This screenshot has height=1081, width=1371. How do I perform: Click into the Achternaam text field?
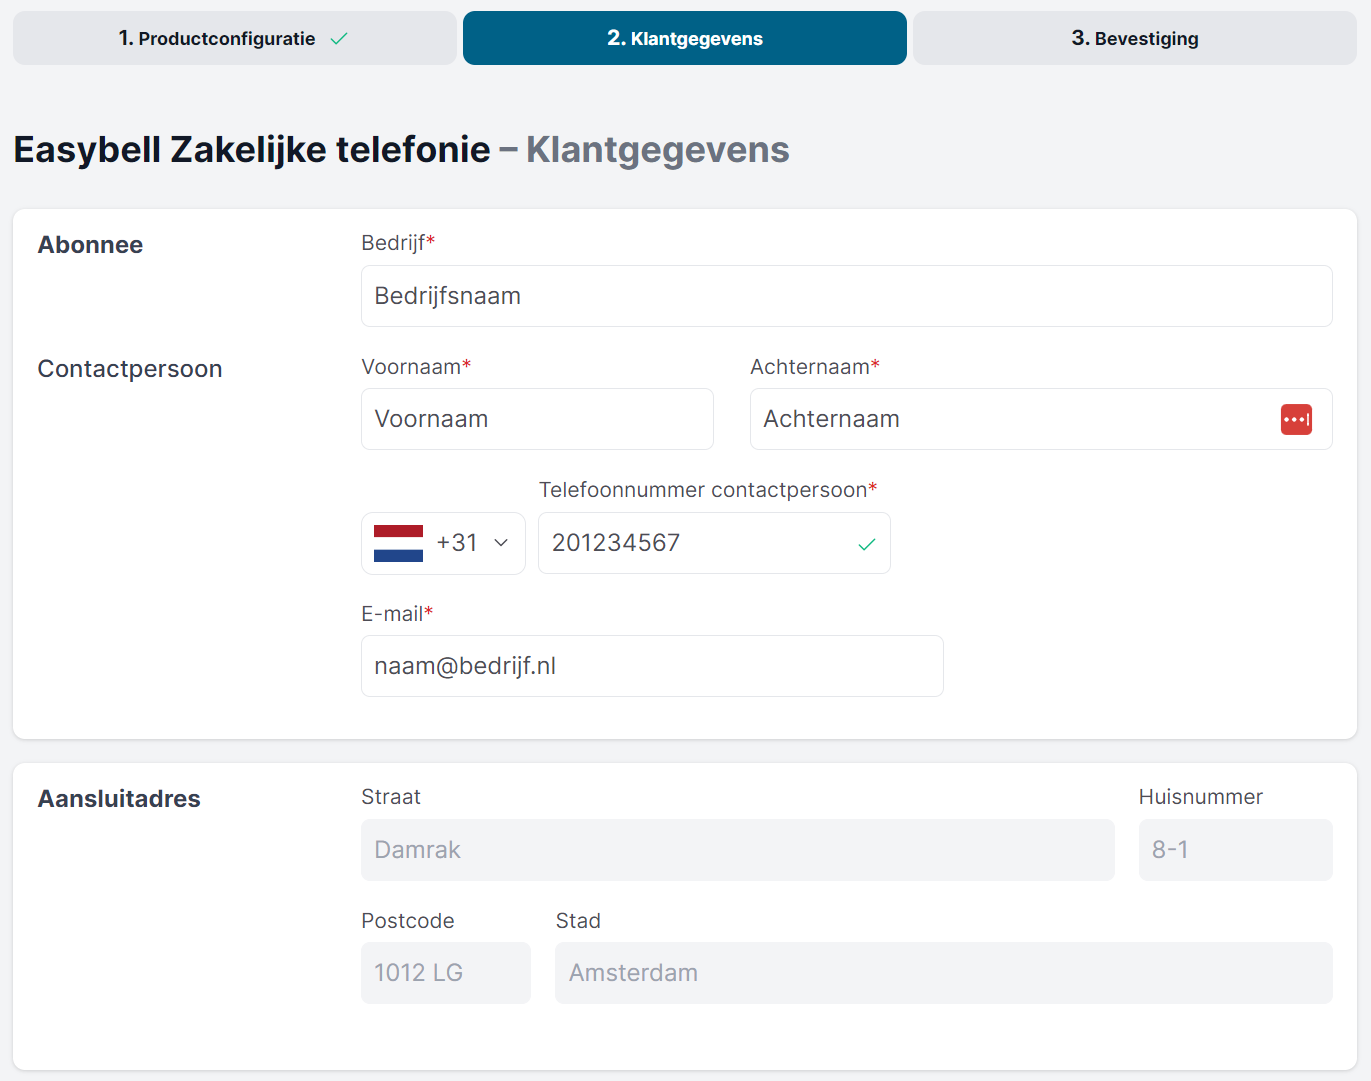point(1010,419)
